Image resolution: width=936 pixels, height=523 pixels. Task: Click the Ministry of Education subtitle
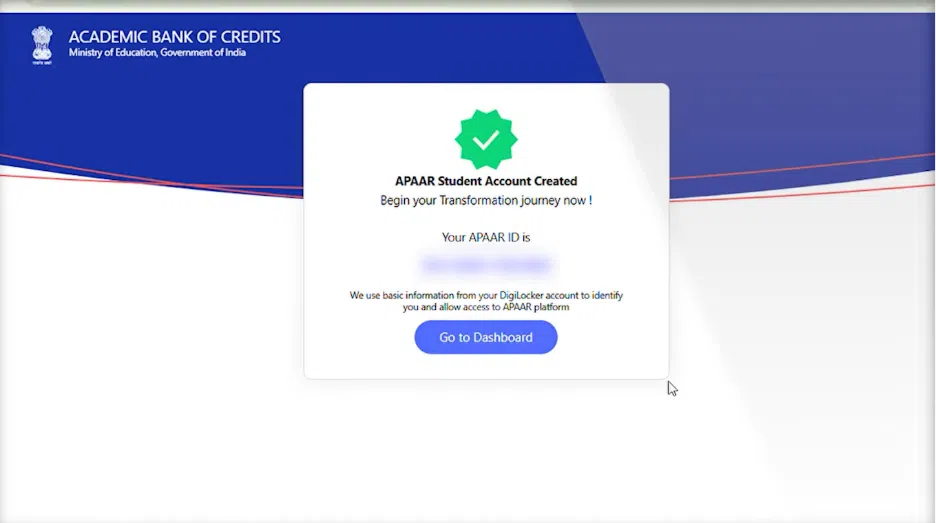click(157, 53)
